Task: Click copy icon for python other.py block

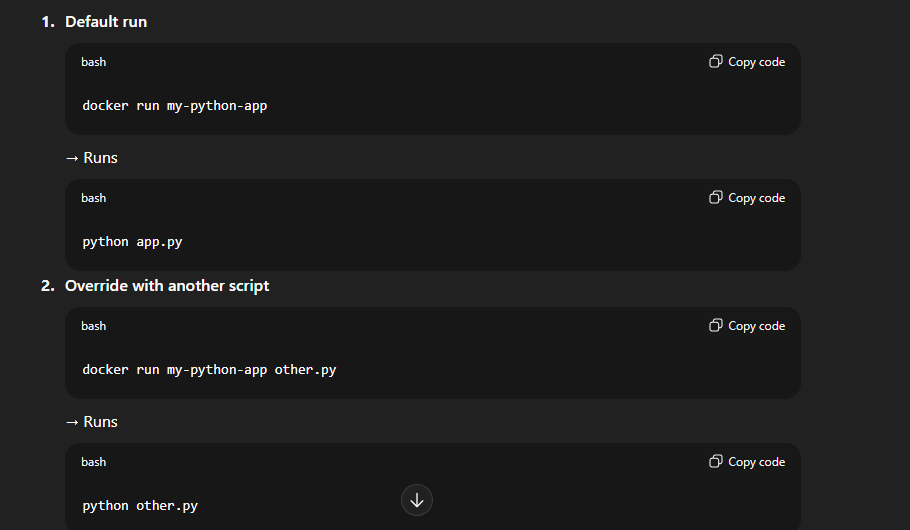Action: (716, 462)
